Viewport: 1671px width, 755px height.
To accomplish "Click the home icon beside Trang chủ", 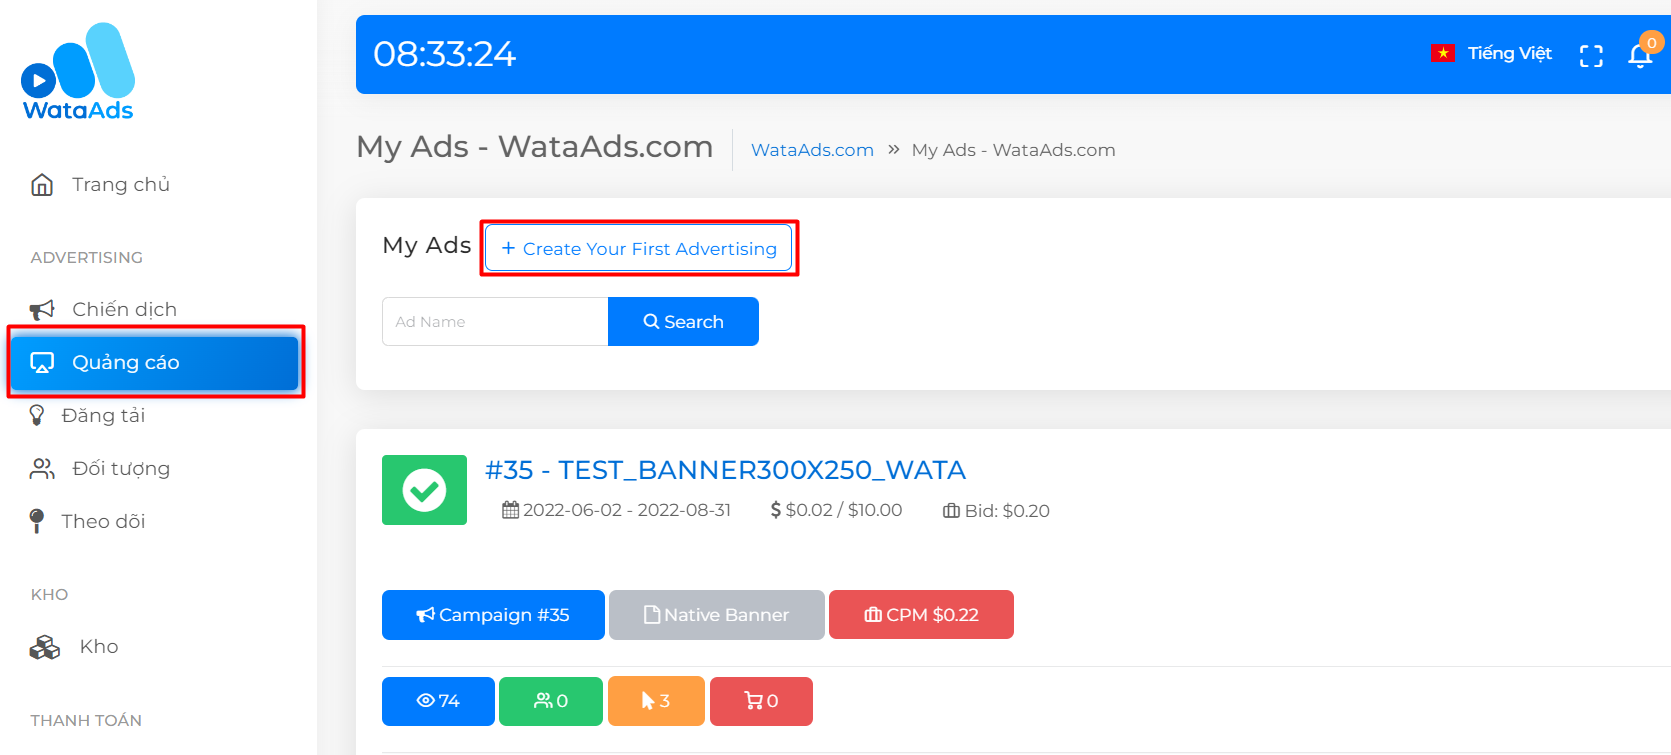I will 42,185.
